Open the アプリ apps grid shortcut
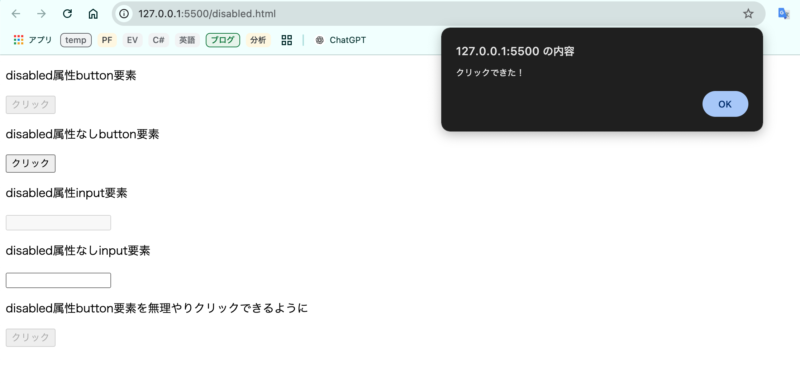Image resolution: width=800 pixels, height=392 pixels. (33, 40)
